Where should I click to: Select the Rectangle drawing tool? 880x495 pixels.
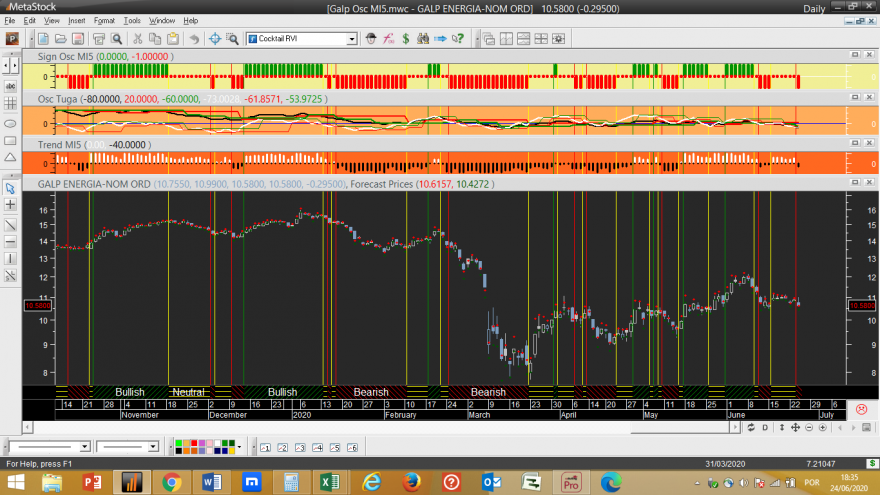pos(10,140)
